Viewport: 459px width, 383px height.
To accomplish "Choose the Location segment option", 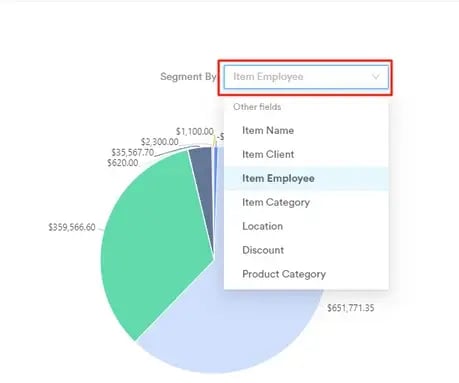I will (x=306, y=226).
